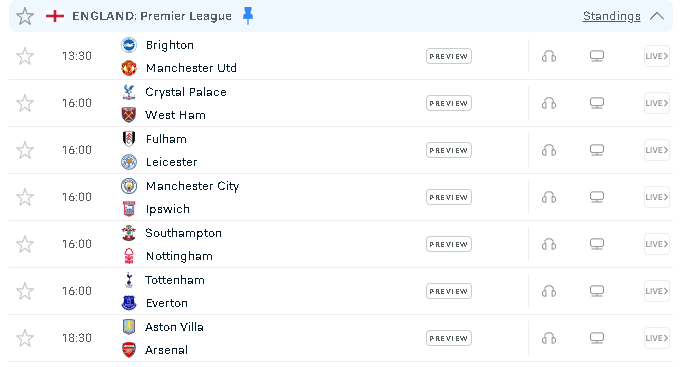Click the pin icon next to Premier League
This screenshot has width=685, height=367.
pos(248,16)
